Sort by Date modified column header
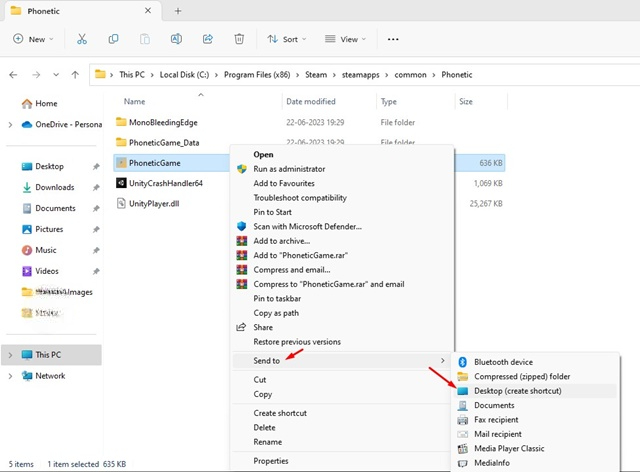Viewport: 640px width, 472px height. (x=311, y=102)
